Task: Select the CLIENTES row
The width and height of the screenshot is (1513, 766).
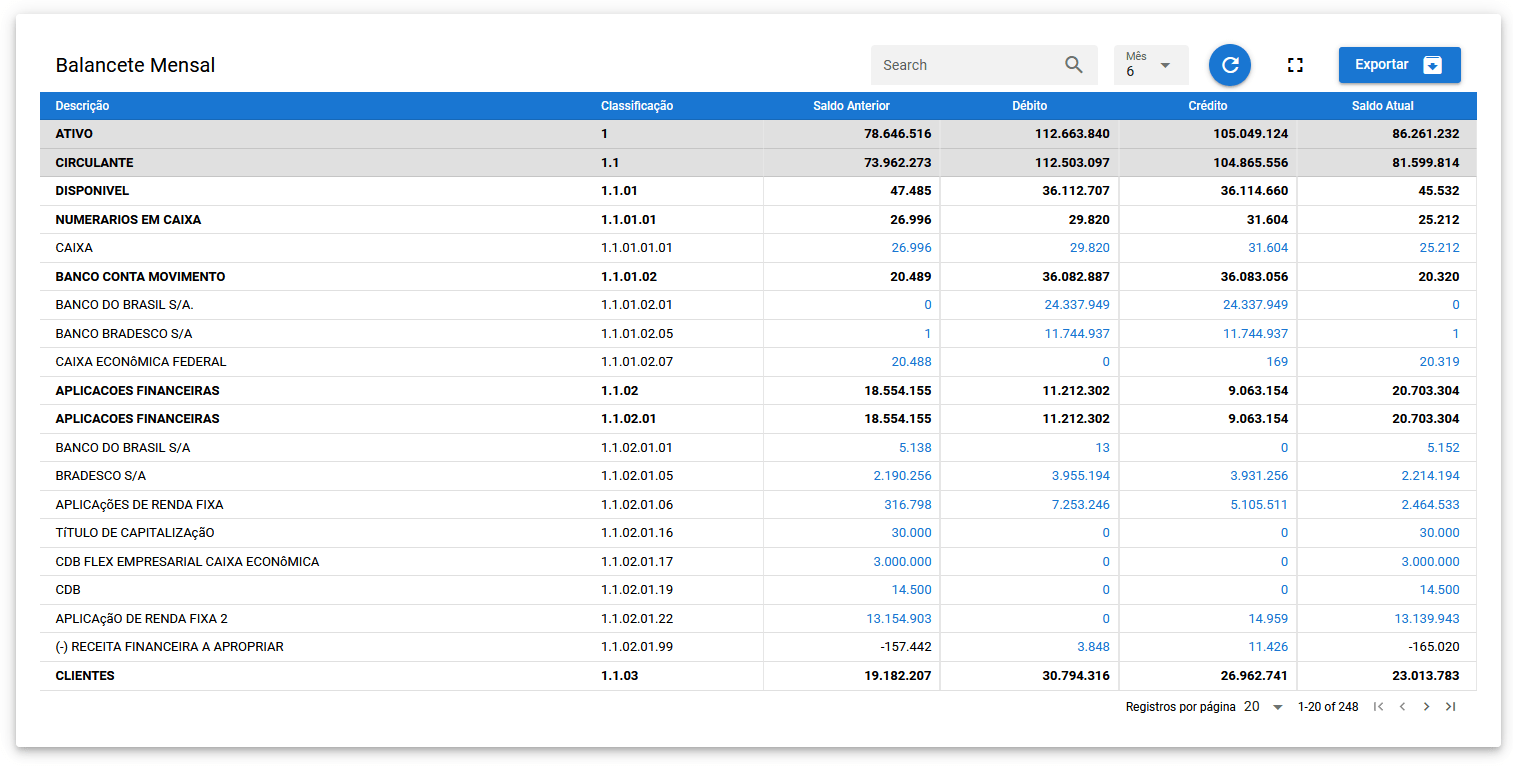Action: tap(85, 676)
